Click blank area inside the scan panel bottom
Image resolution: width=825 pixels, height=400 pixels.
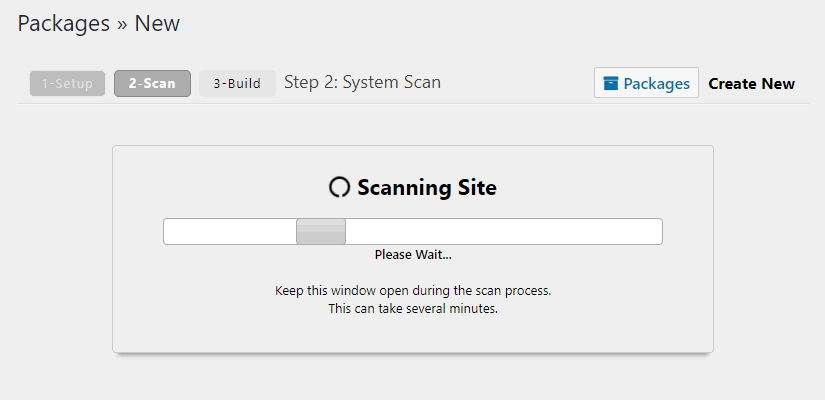(413, 335)
